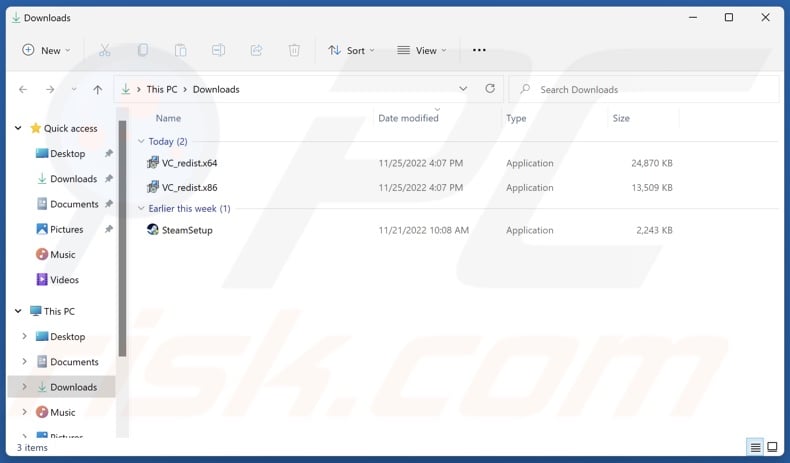Sort by the Size column header
Image resolution: width=790 pixels, height=463 pixels.
coord(621,118)
